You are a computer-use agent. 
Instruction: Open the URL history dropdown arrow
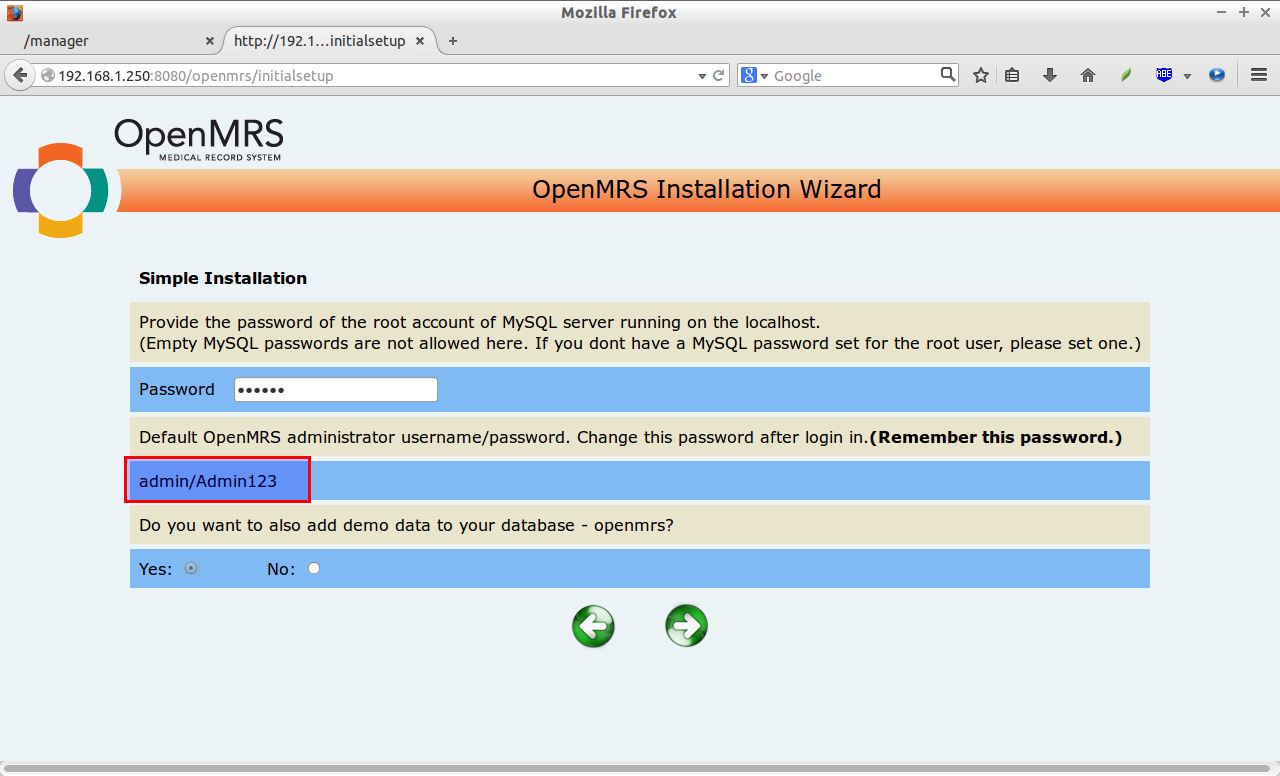pos(702,76)
